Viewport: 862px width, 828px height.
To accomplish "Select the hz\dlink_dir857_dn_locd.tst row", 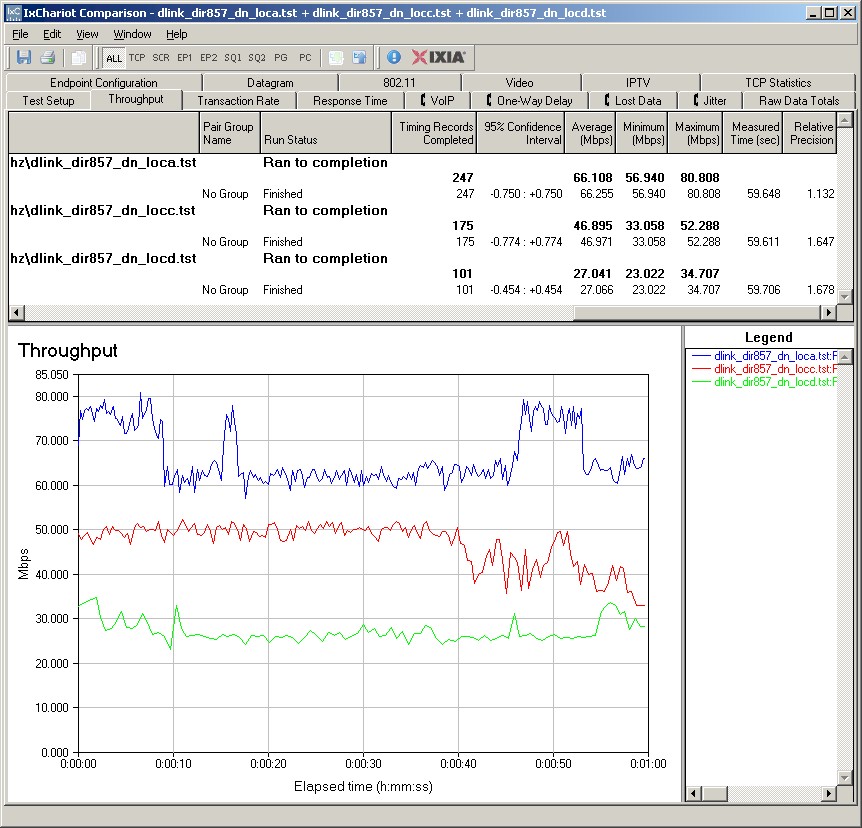I will tap(422, 258).
